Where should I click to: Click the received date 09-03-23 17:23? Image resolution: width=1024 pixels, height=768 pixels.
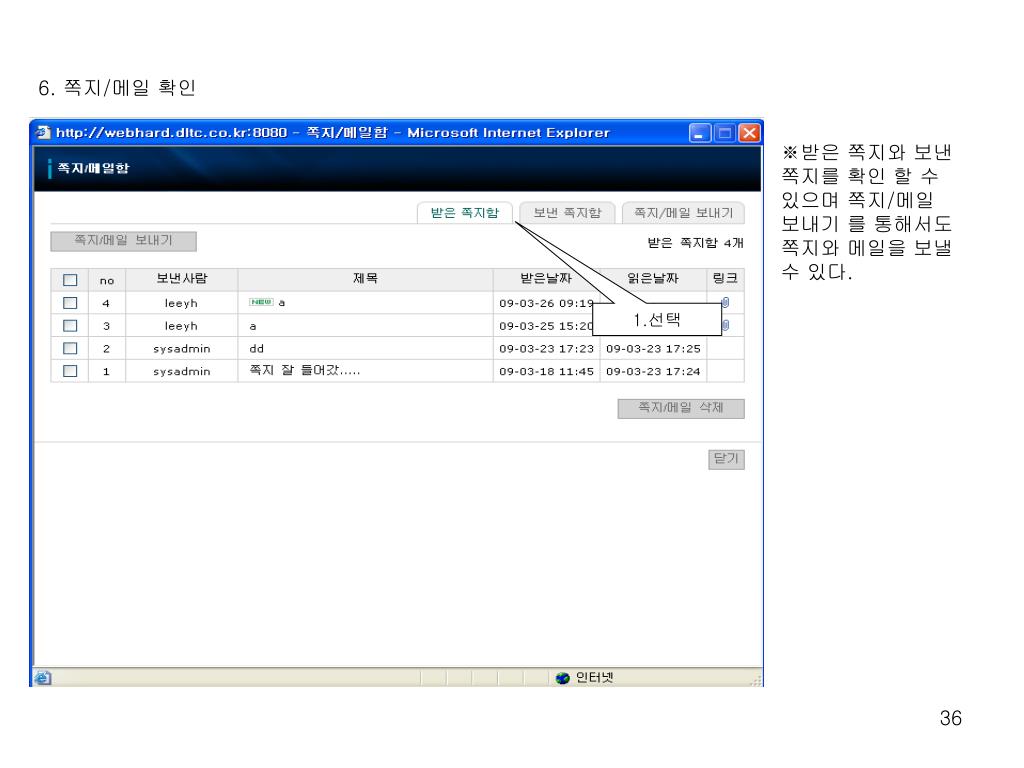pos(546,349)
